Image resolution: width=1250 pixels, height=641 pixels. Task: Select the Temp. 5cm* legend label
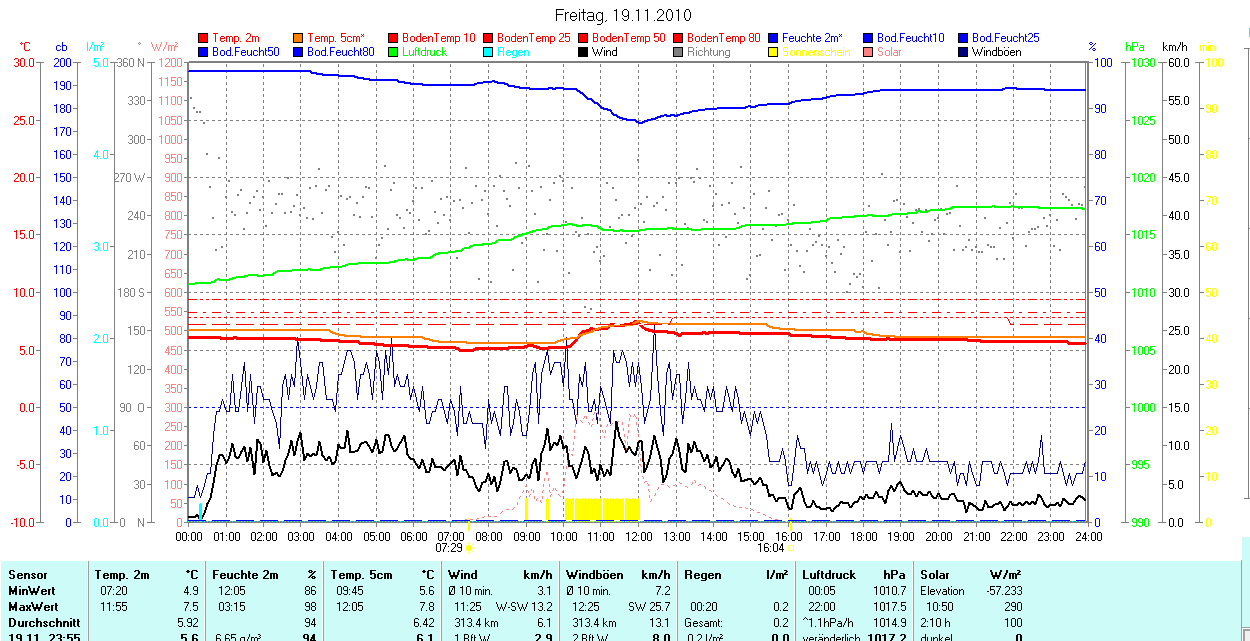(336, 38)
